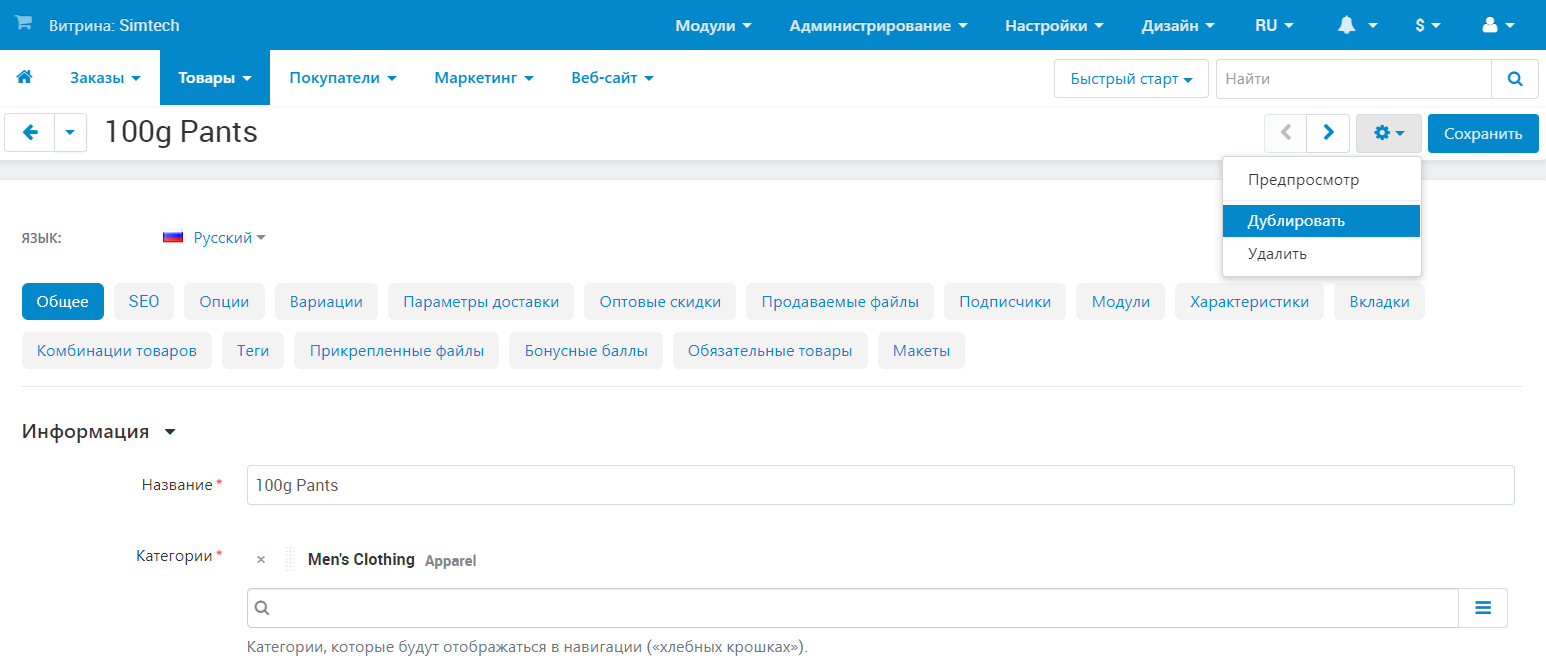Go to next product with right chevron

tap(1328, 133)
